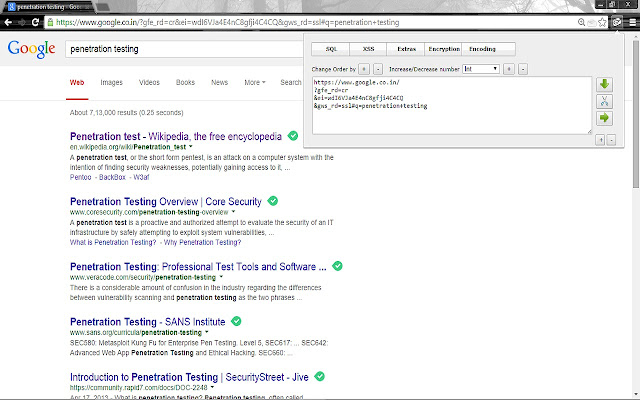Click green checkmark beside SANS Institute result

[x=236, y=321]
